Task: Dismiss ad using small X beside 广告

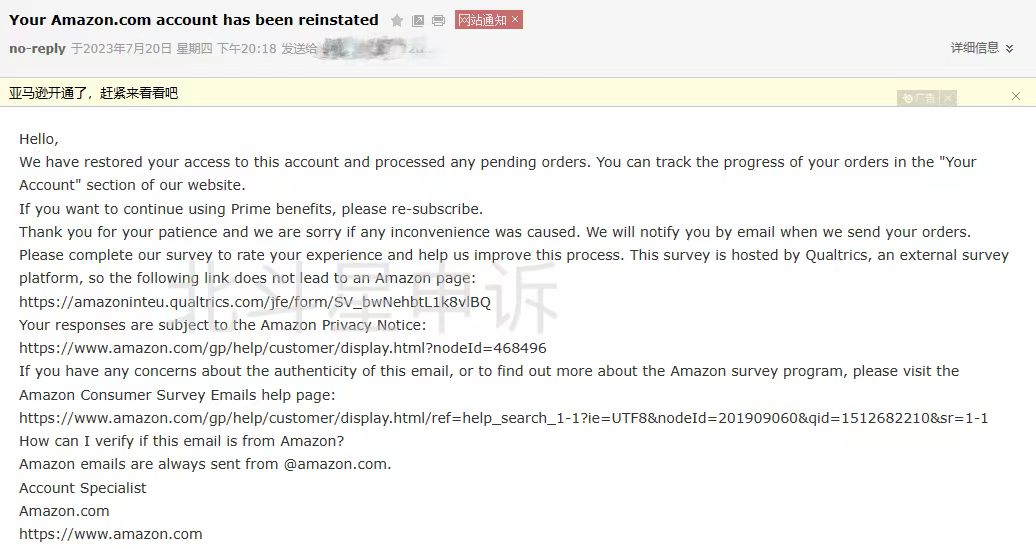Action: pyautogui.click(x=947, y=98)
